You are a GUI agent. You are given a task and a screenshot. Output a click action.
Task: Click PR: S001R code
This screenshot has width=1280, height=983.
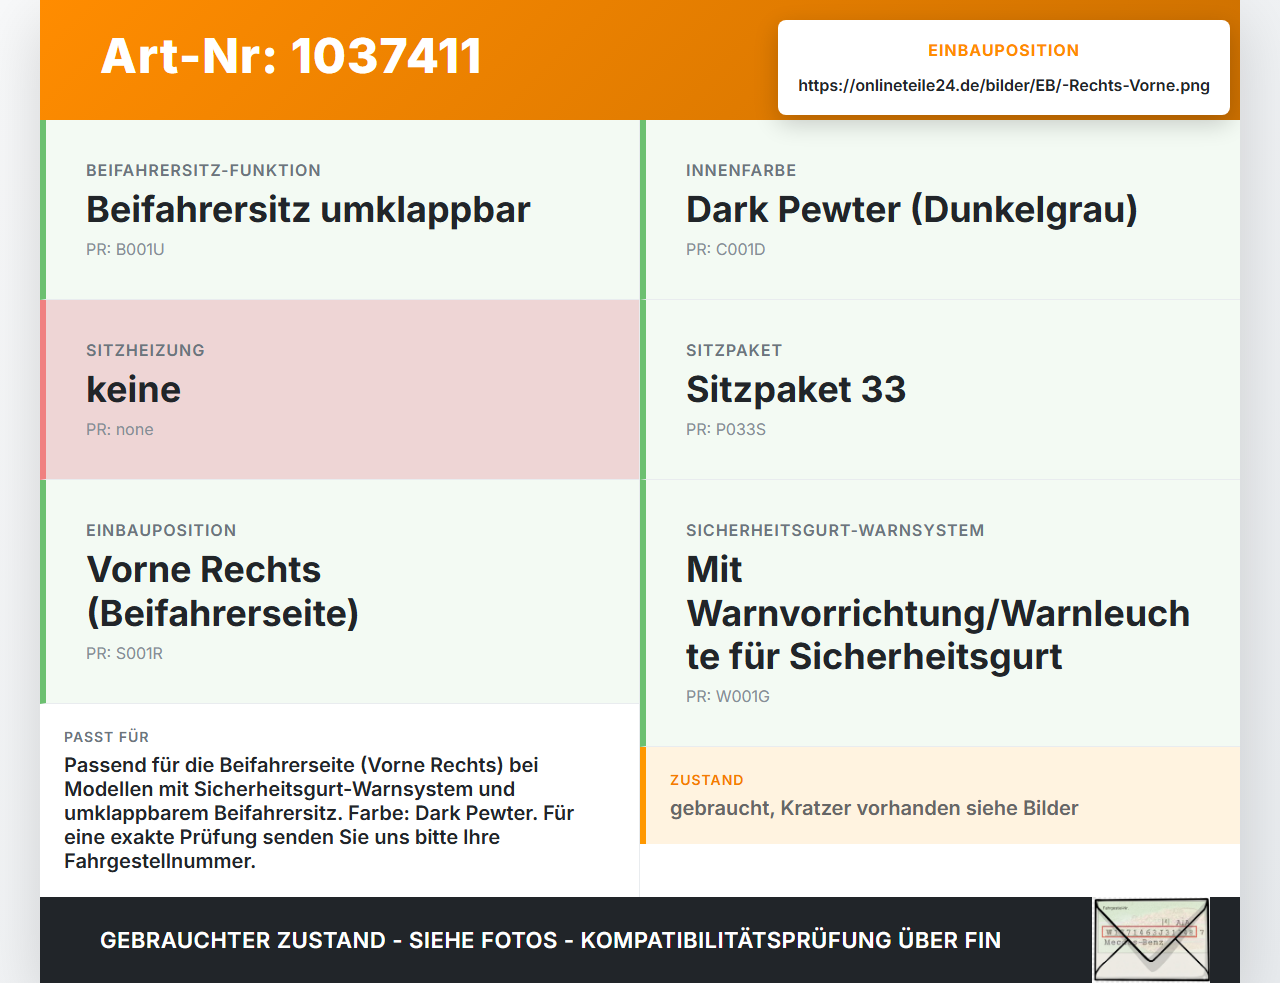[x=124, y=653]
